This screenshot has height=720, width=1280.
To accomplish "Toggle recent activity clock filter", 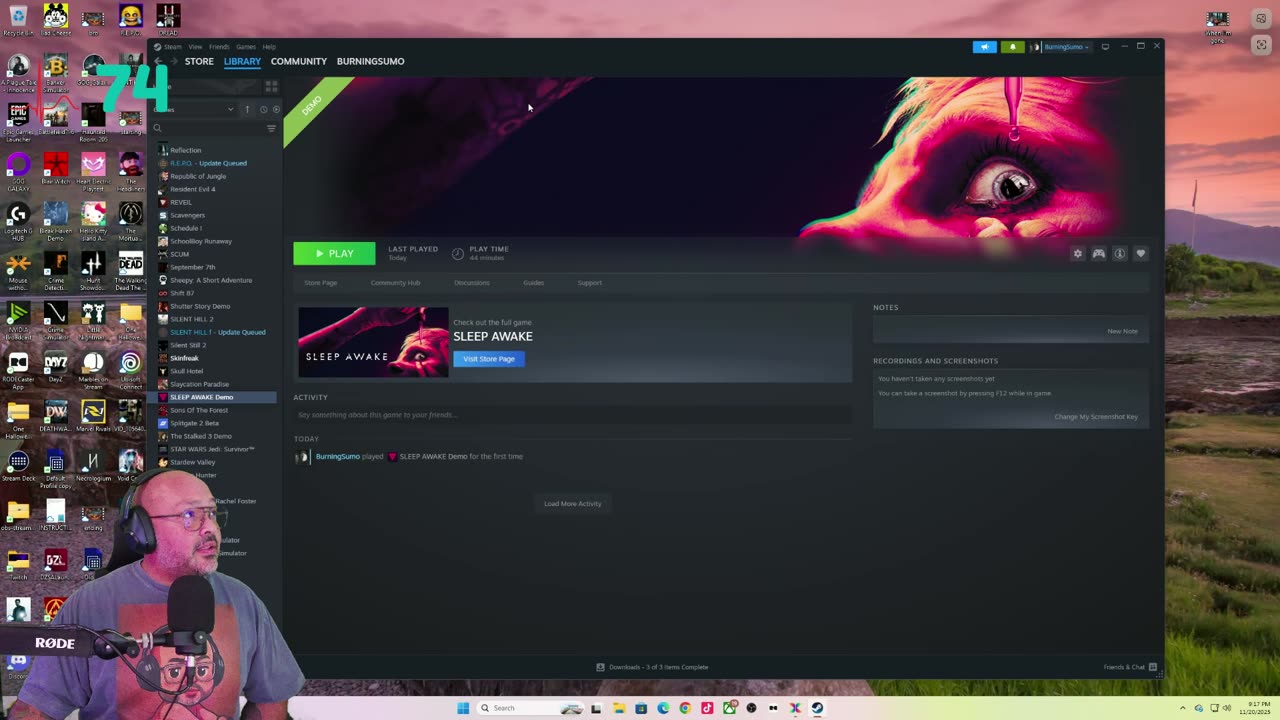I will (263, 109).
